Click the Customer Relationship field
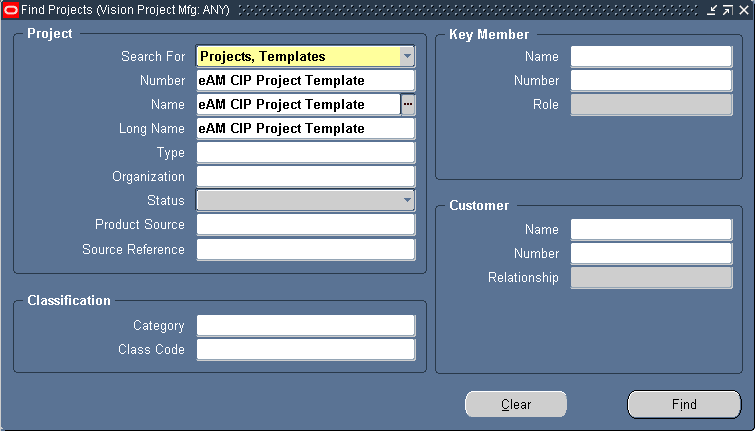 (651, 277)
